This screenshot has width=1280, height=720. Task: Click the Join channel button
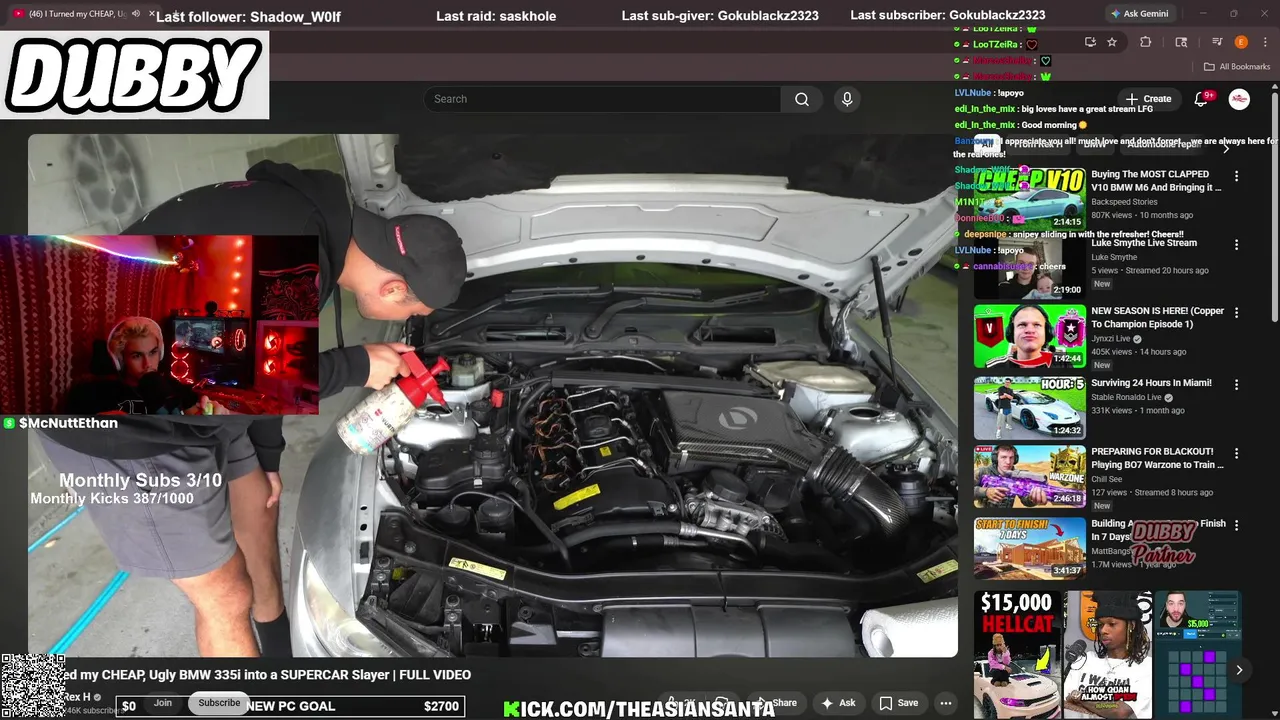[163, 703]
